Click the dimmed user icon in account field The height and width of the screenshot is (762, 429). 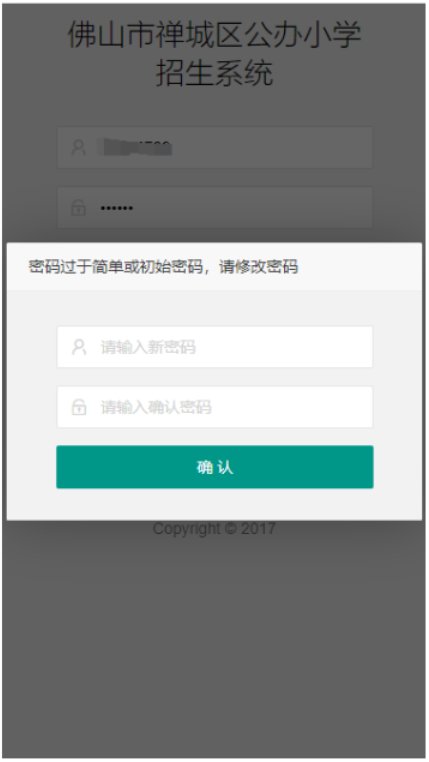point(78,147)
